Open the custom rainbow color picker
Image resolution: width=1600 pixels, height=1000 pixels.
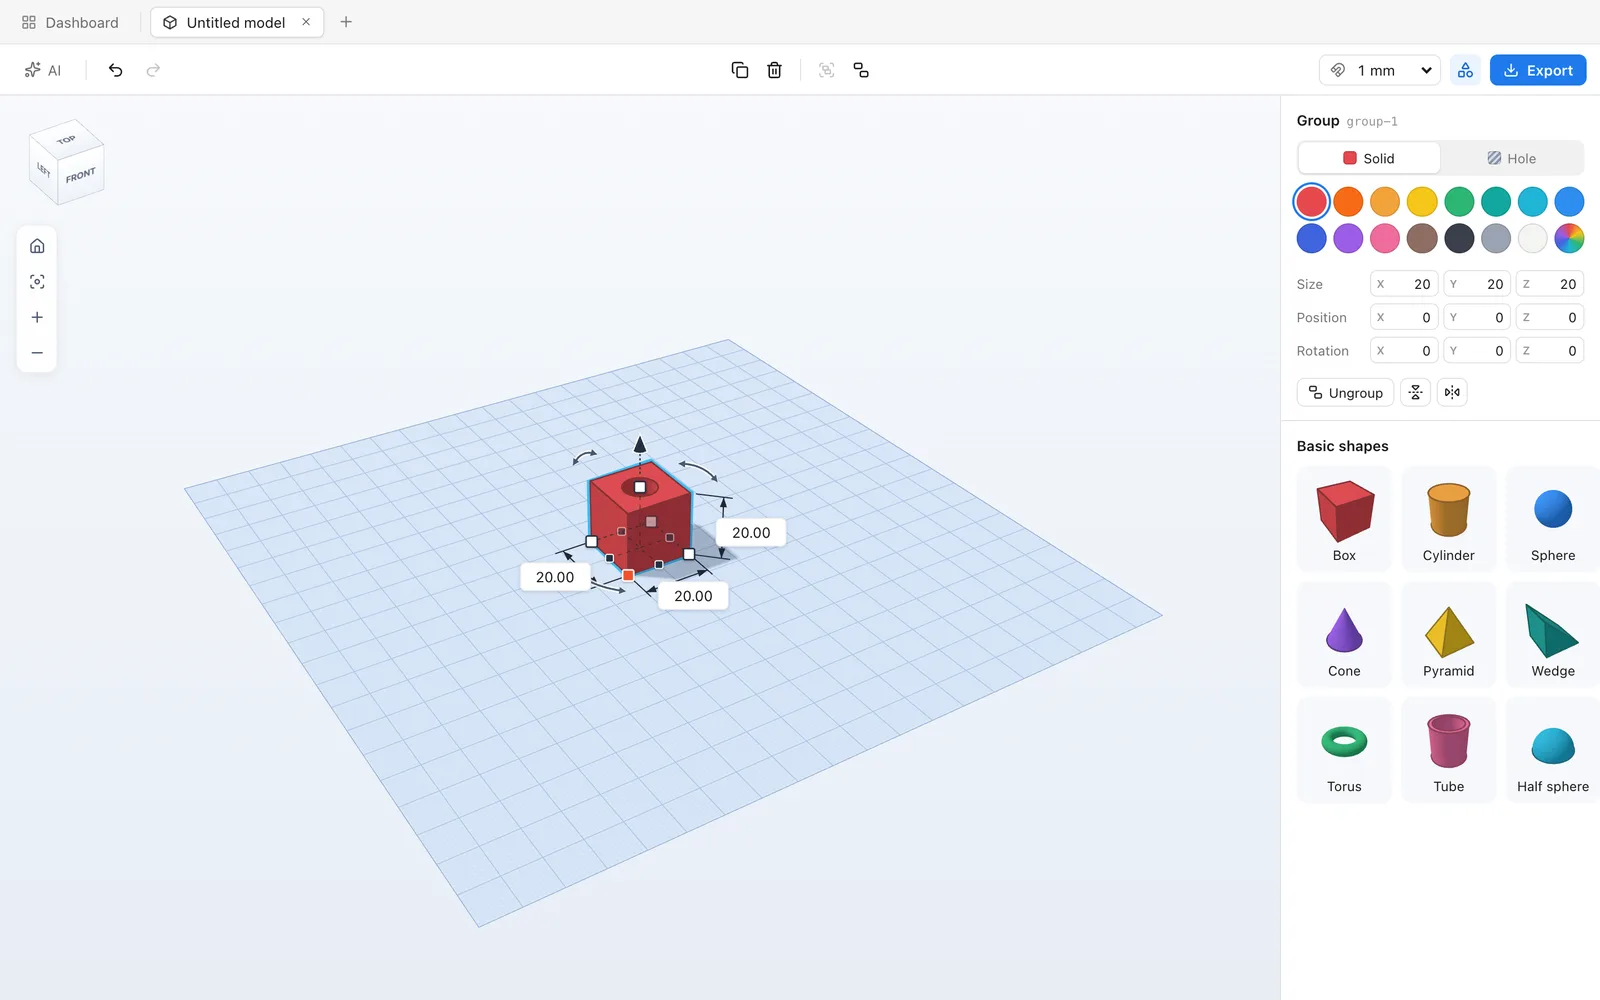(1569, 238)
